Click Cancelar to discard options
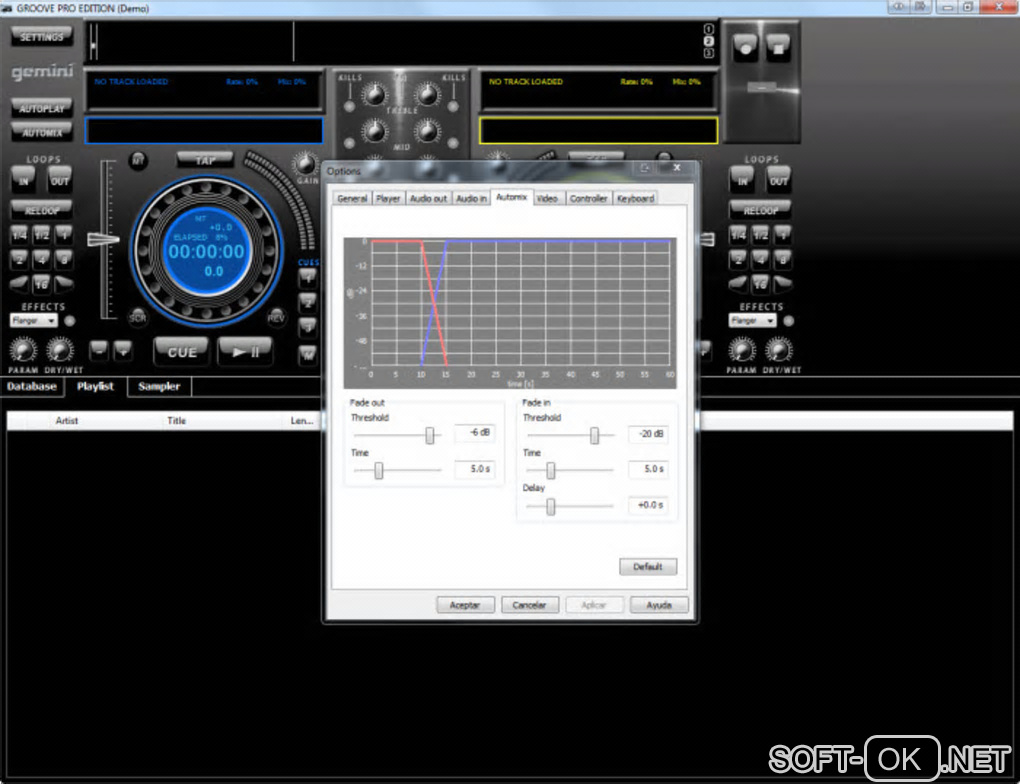 pyautogui.click(x=530, y=605)
